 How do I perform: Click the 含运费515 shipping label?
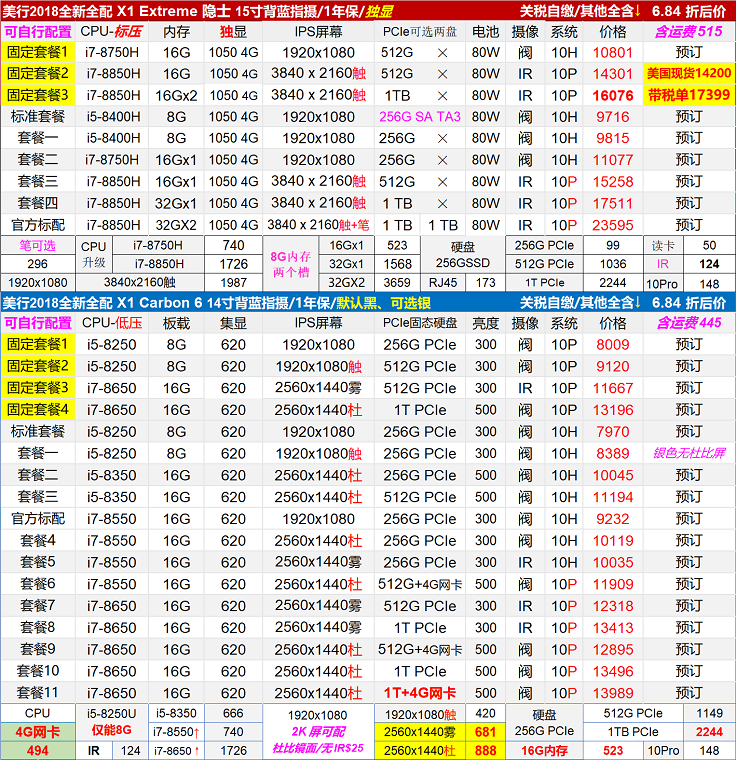point(689,31)
